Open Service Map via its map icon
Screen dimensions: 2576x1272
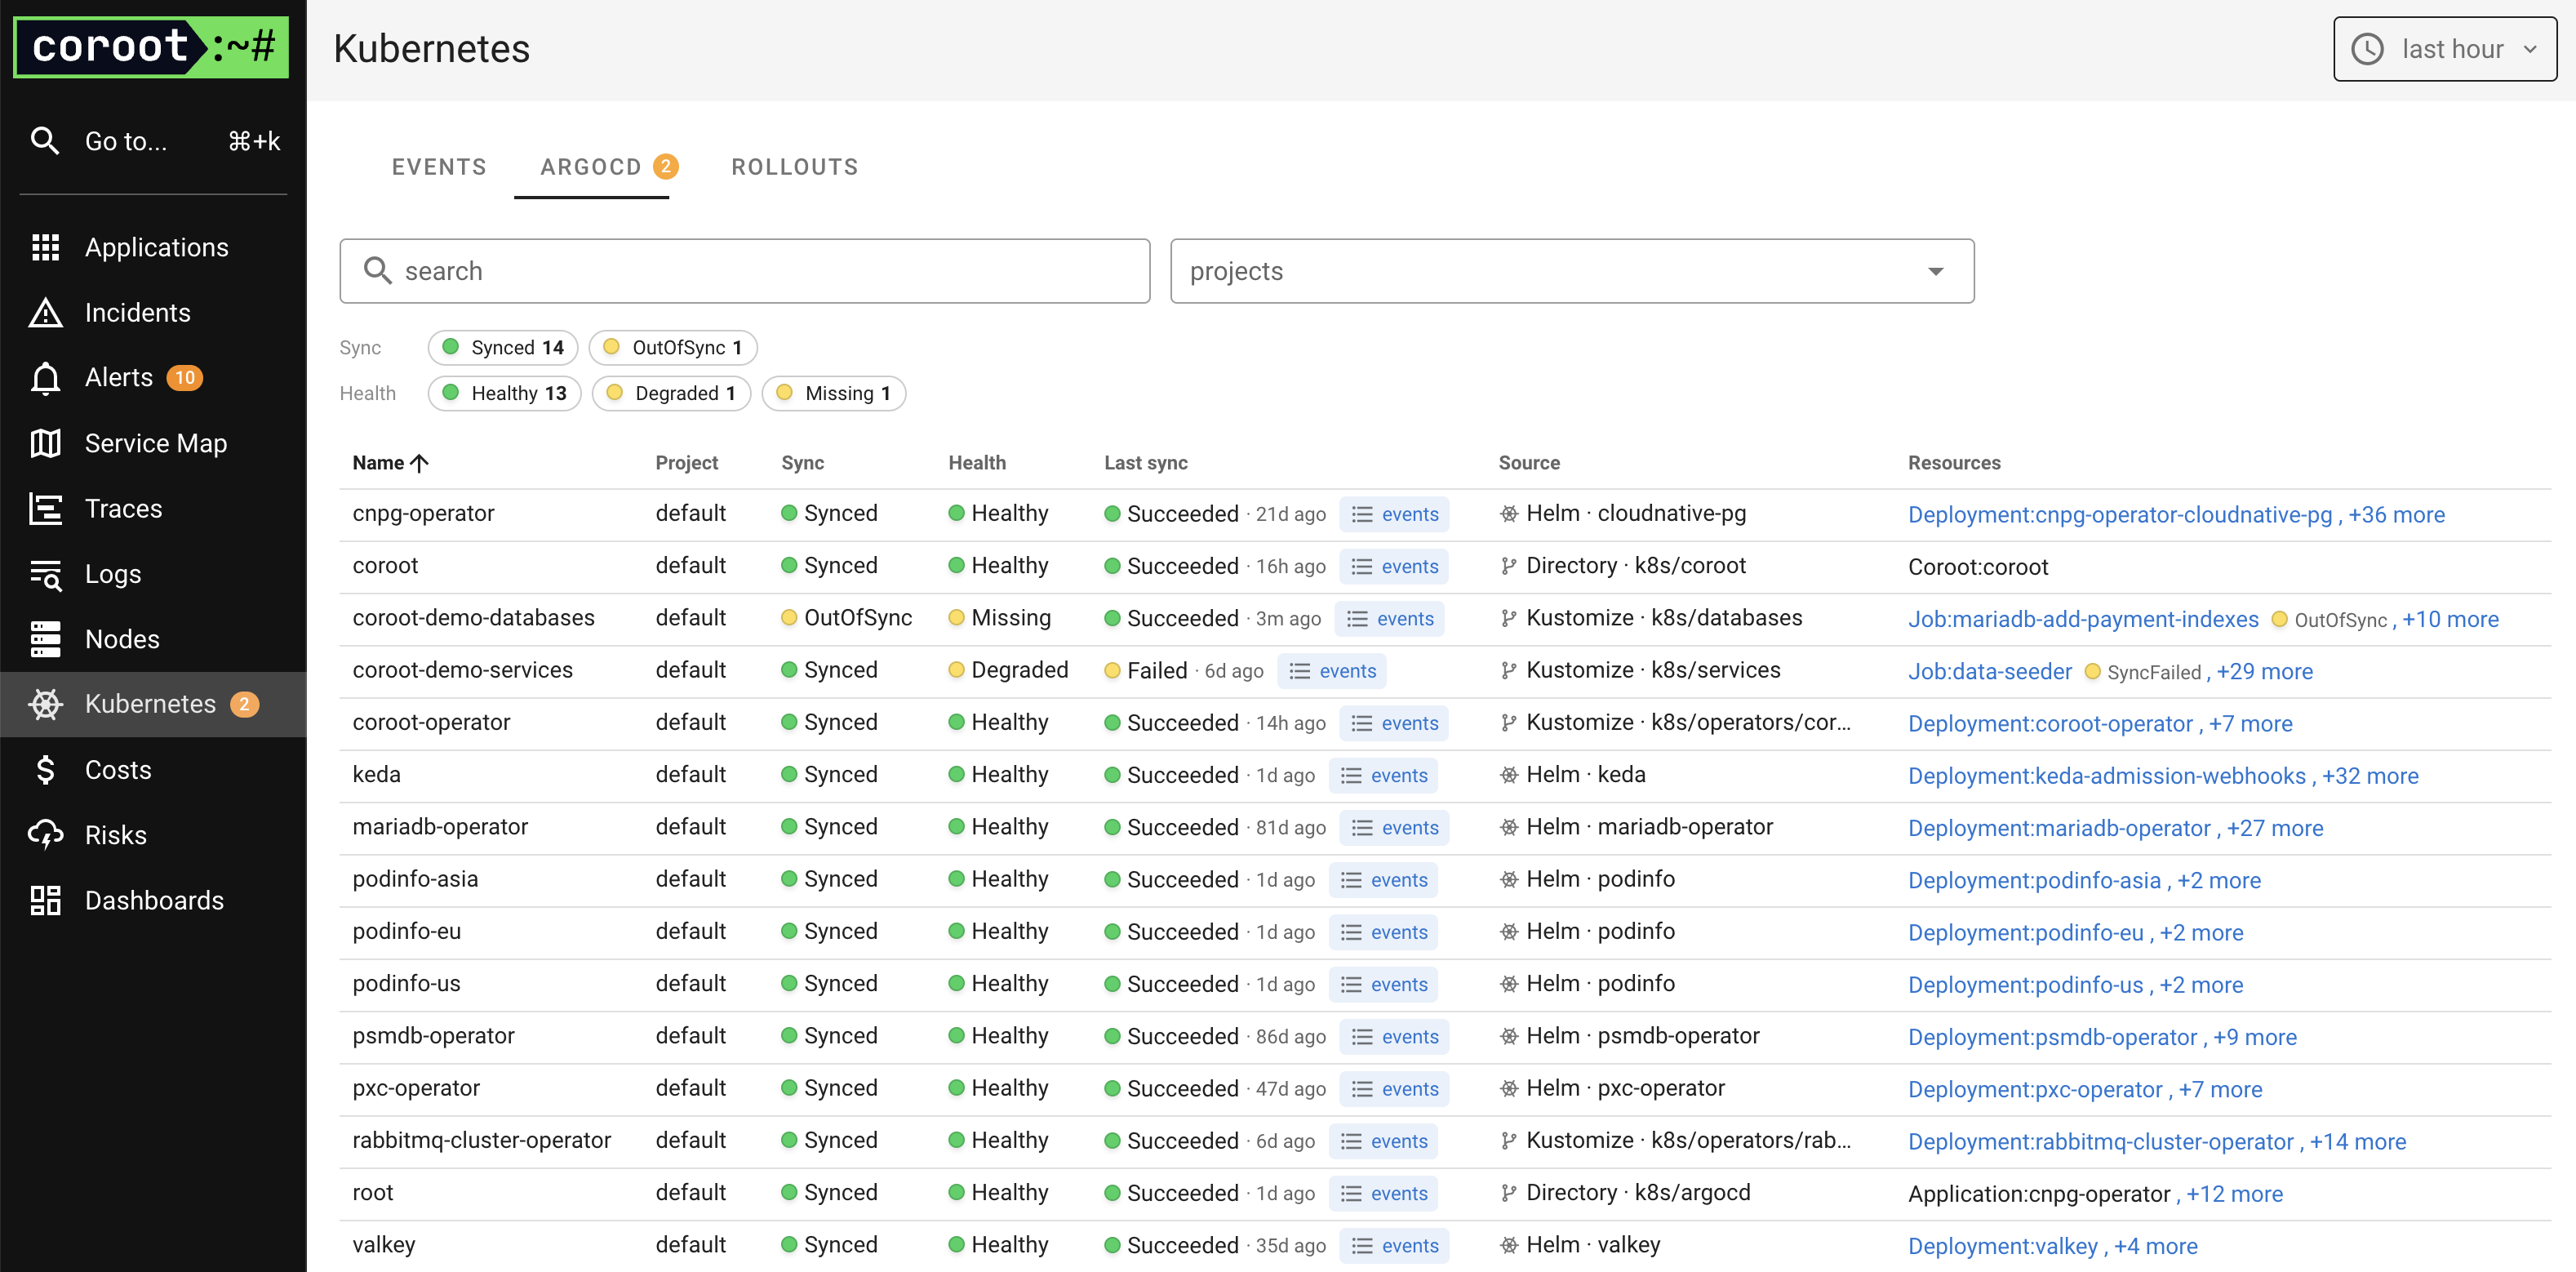46,443
